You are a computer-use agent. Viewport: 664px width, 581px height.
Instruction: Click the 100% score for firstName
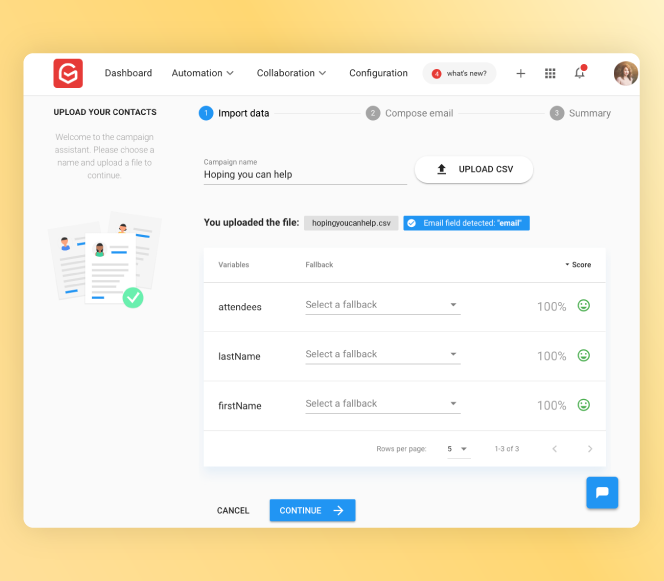(551, 406)
